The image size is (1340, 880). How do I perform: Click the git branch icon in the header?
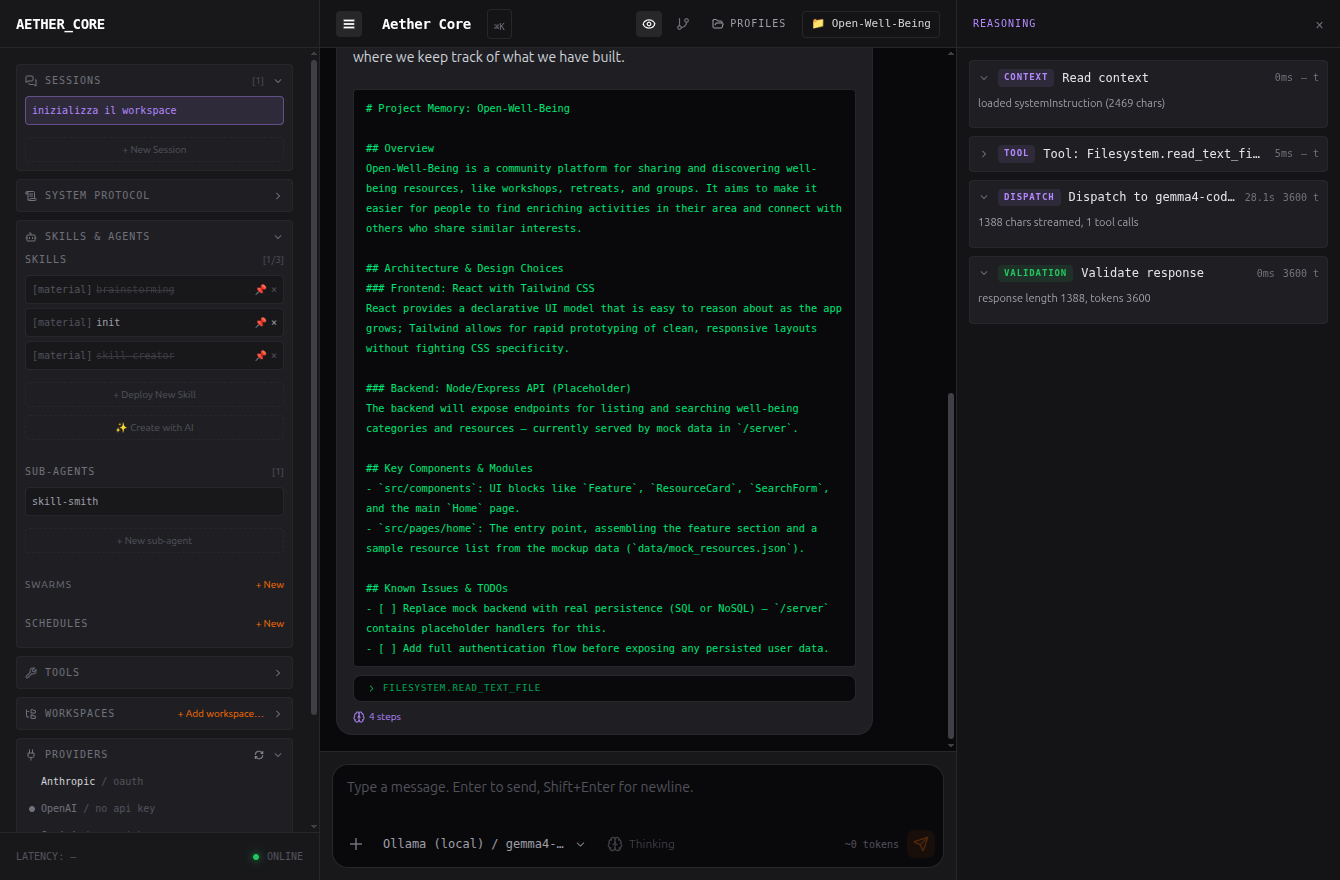point(683,24)
